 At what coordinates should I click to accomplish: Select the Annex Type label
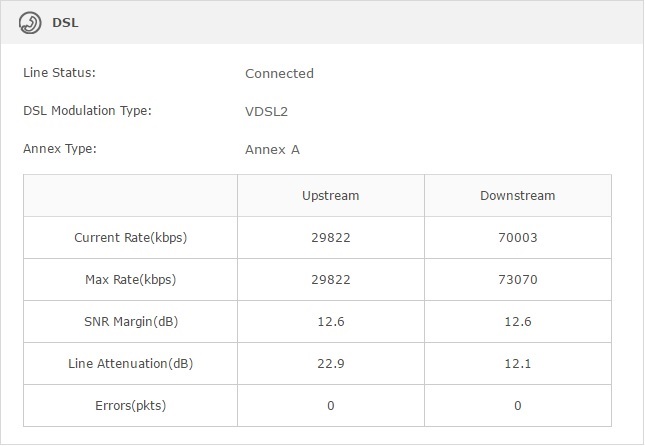point(60,149)
